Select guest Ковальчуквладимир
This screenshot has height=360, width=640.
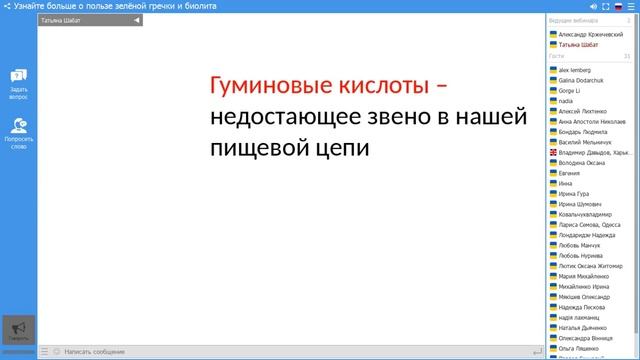[x=585, y=214]
